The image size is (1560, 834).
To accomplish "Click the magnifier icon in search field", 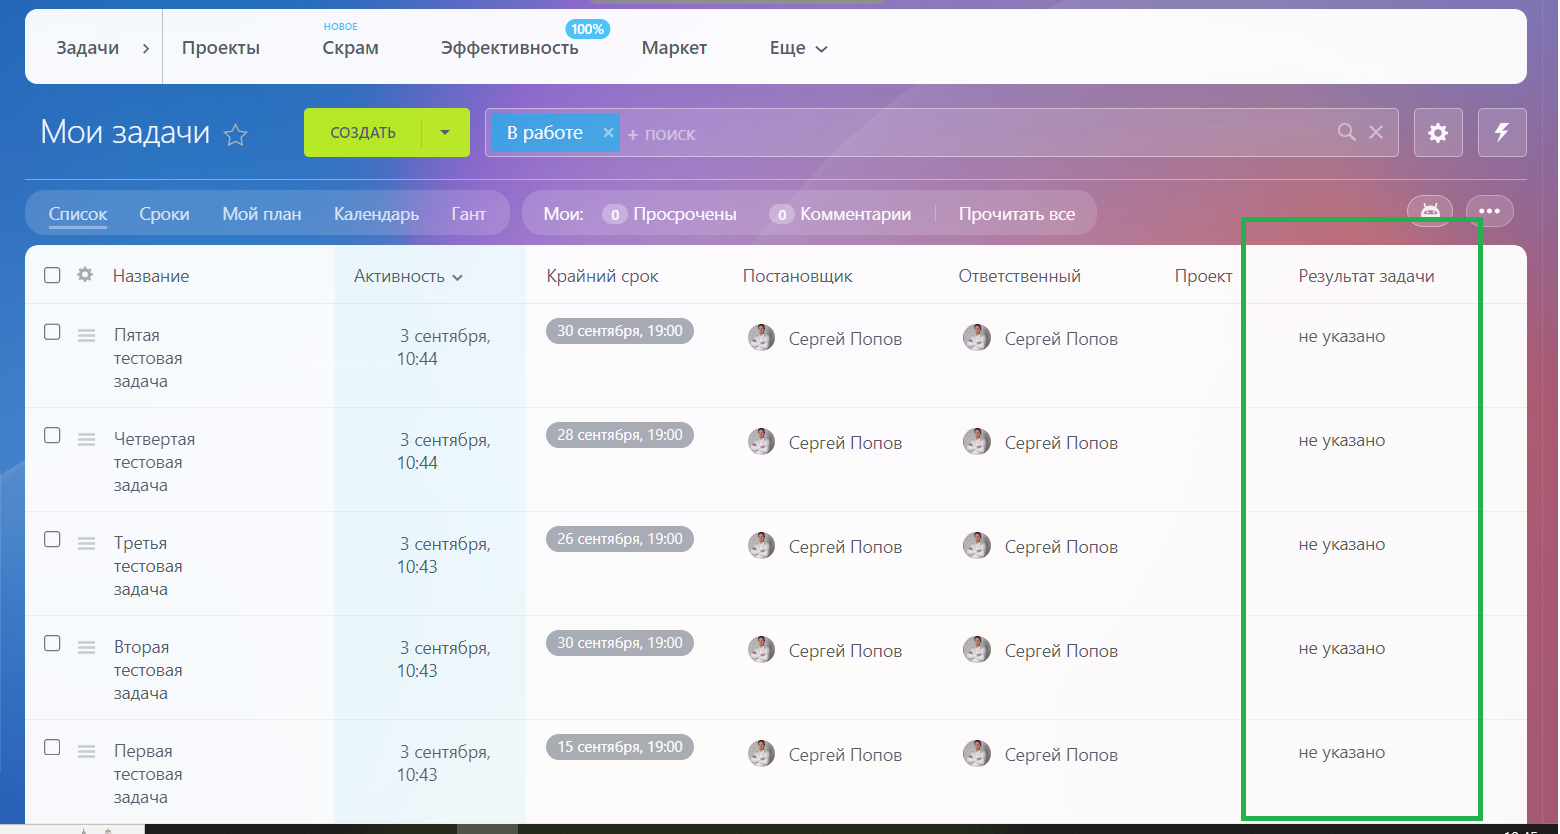I will click(1346, 133).
